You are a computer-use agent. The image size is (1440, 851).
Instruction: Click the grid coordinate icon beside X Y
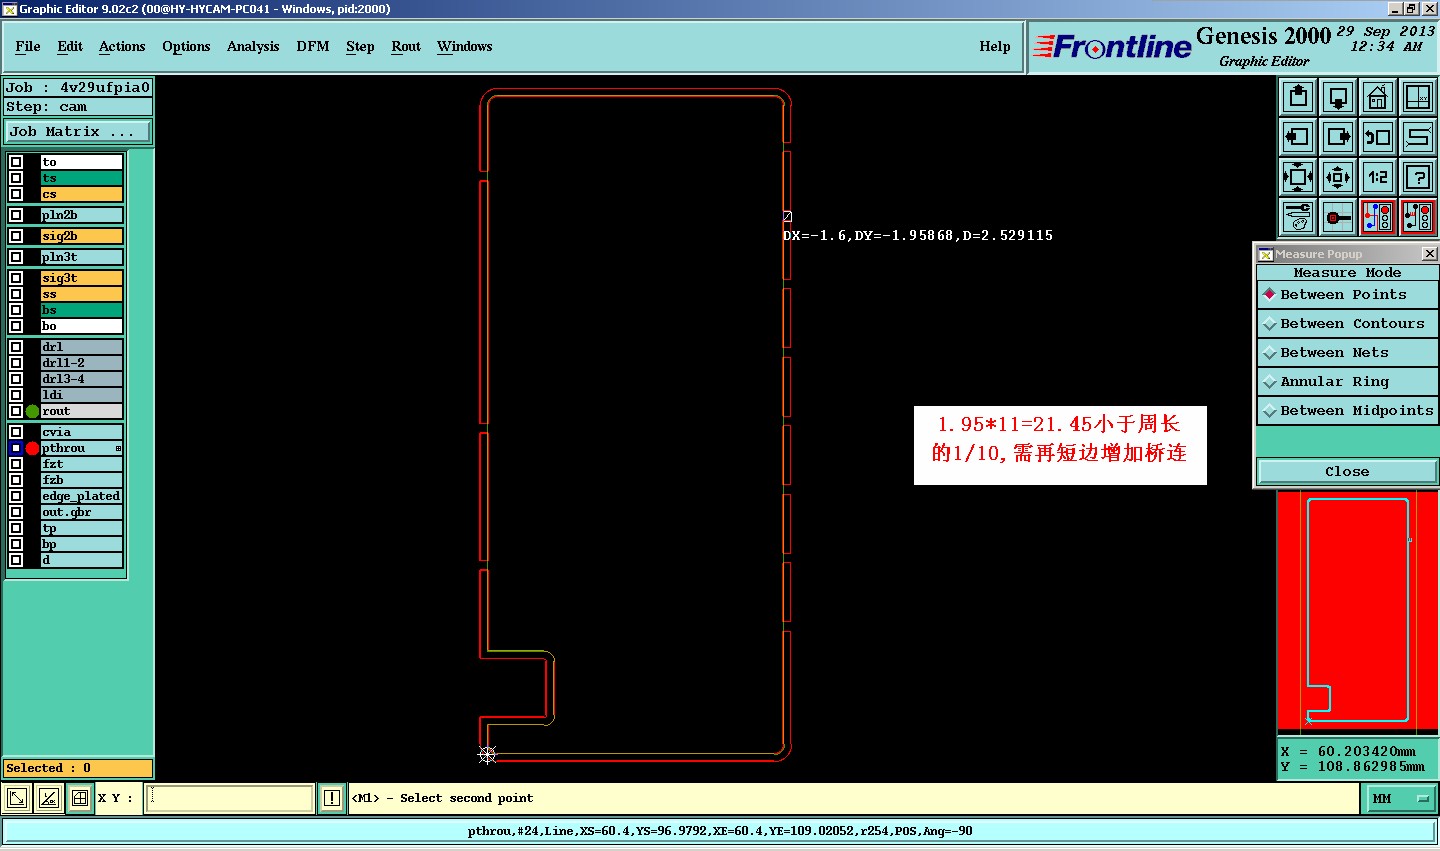(x=80, y=798)
